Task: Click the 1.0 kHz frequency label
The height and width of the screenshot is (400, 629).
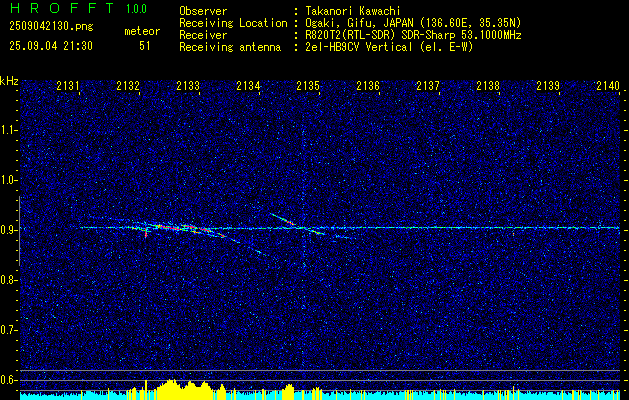Action: pyautogui.click(x=9, y=180)
